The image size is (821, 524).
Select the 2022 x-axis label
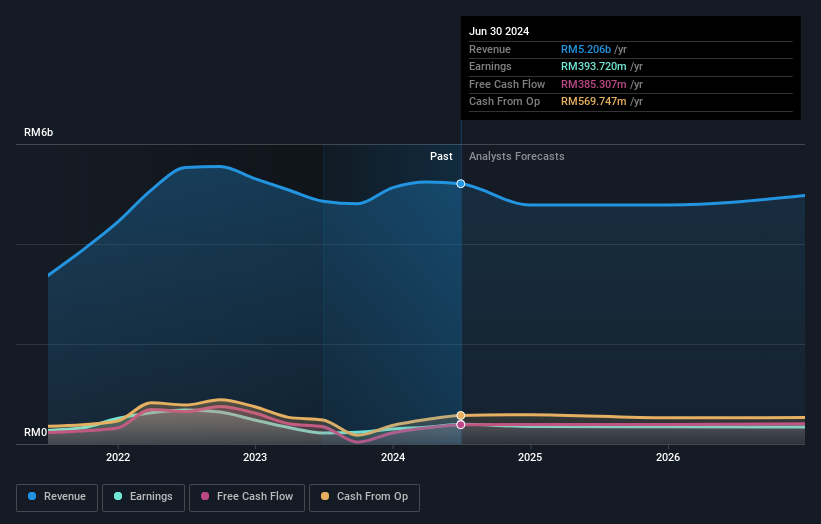coord(118,458)
